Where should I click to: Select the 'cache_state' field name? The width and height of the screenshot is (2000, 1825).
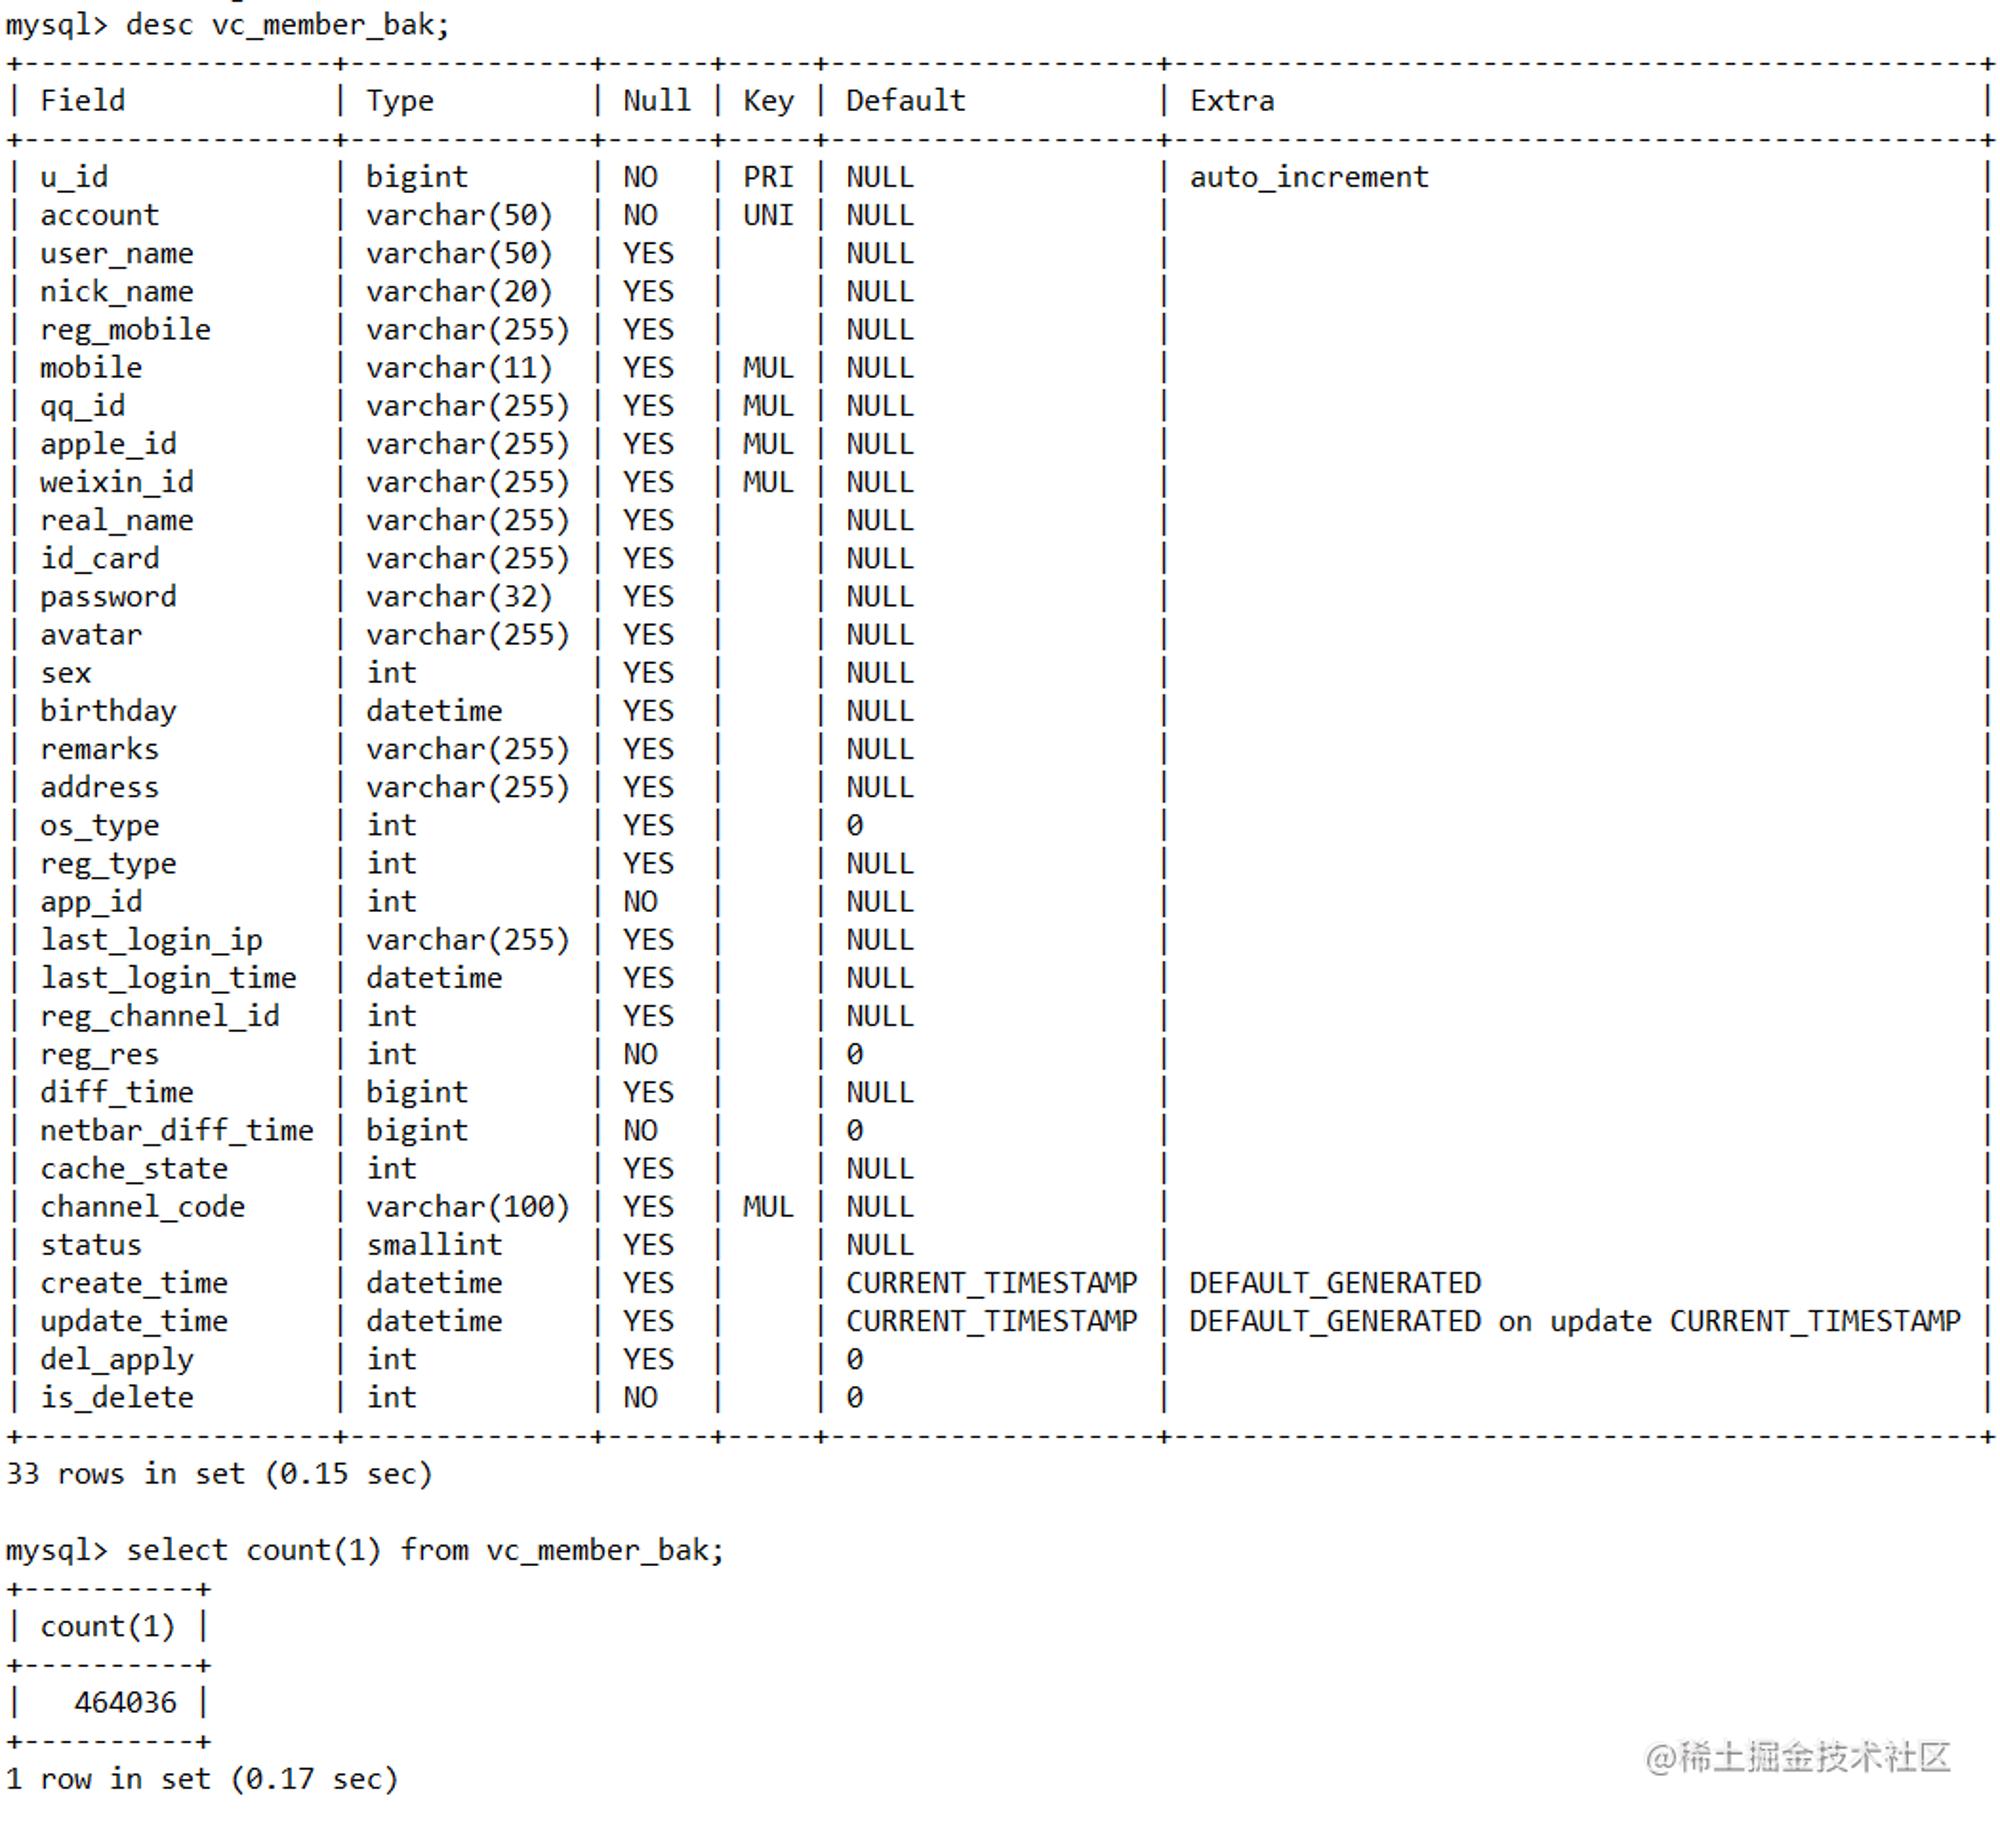pos(134,1169)
